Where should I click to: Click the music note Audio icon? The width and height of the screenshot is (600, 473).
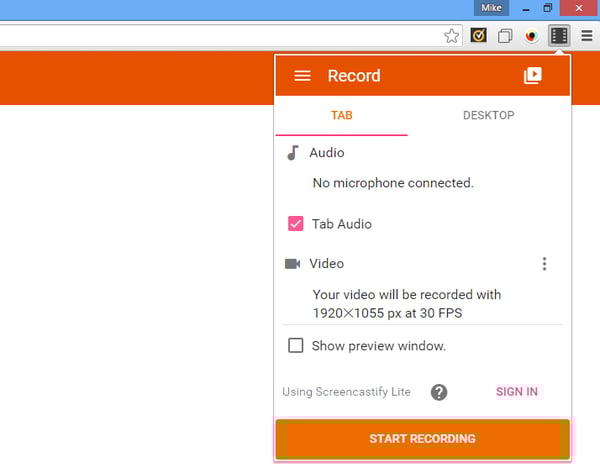point(293,153)
